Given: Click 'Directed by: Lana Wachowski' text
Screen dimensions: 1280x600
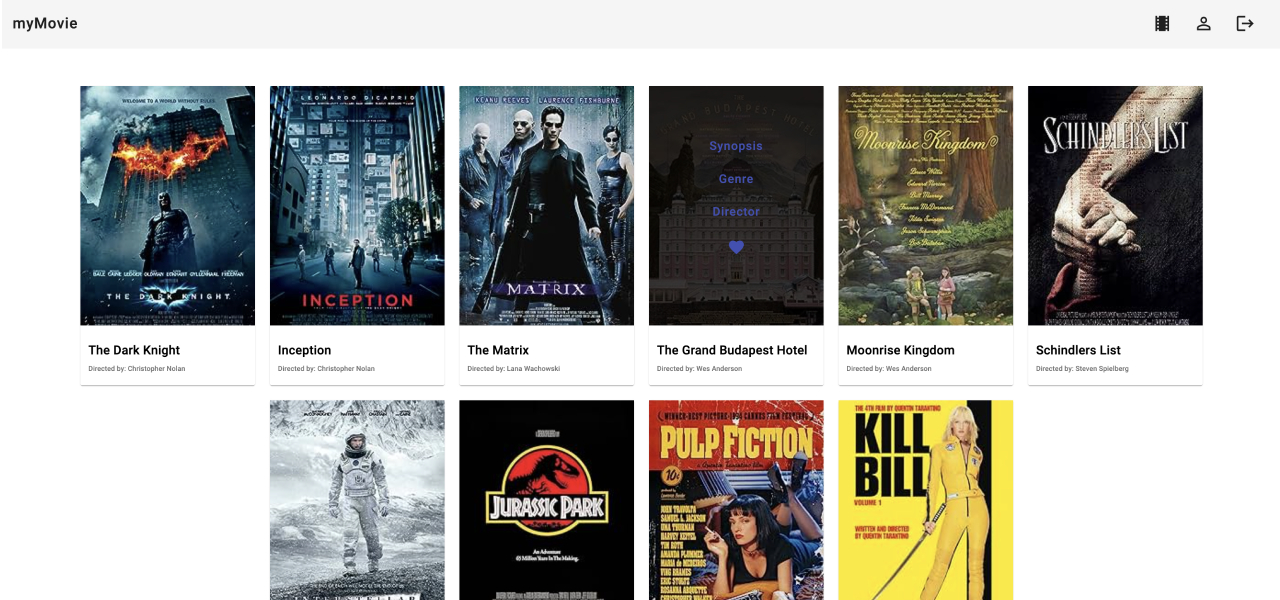Looking at the screenshot, I should (514, 369).
